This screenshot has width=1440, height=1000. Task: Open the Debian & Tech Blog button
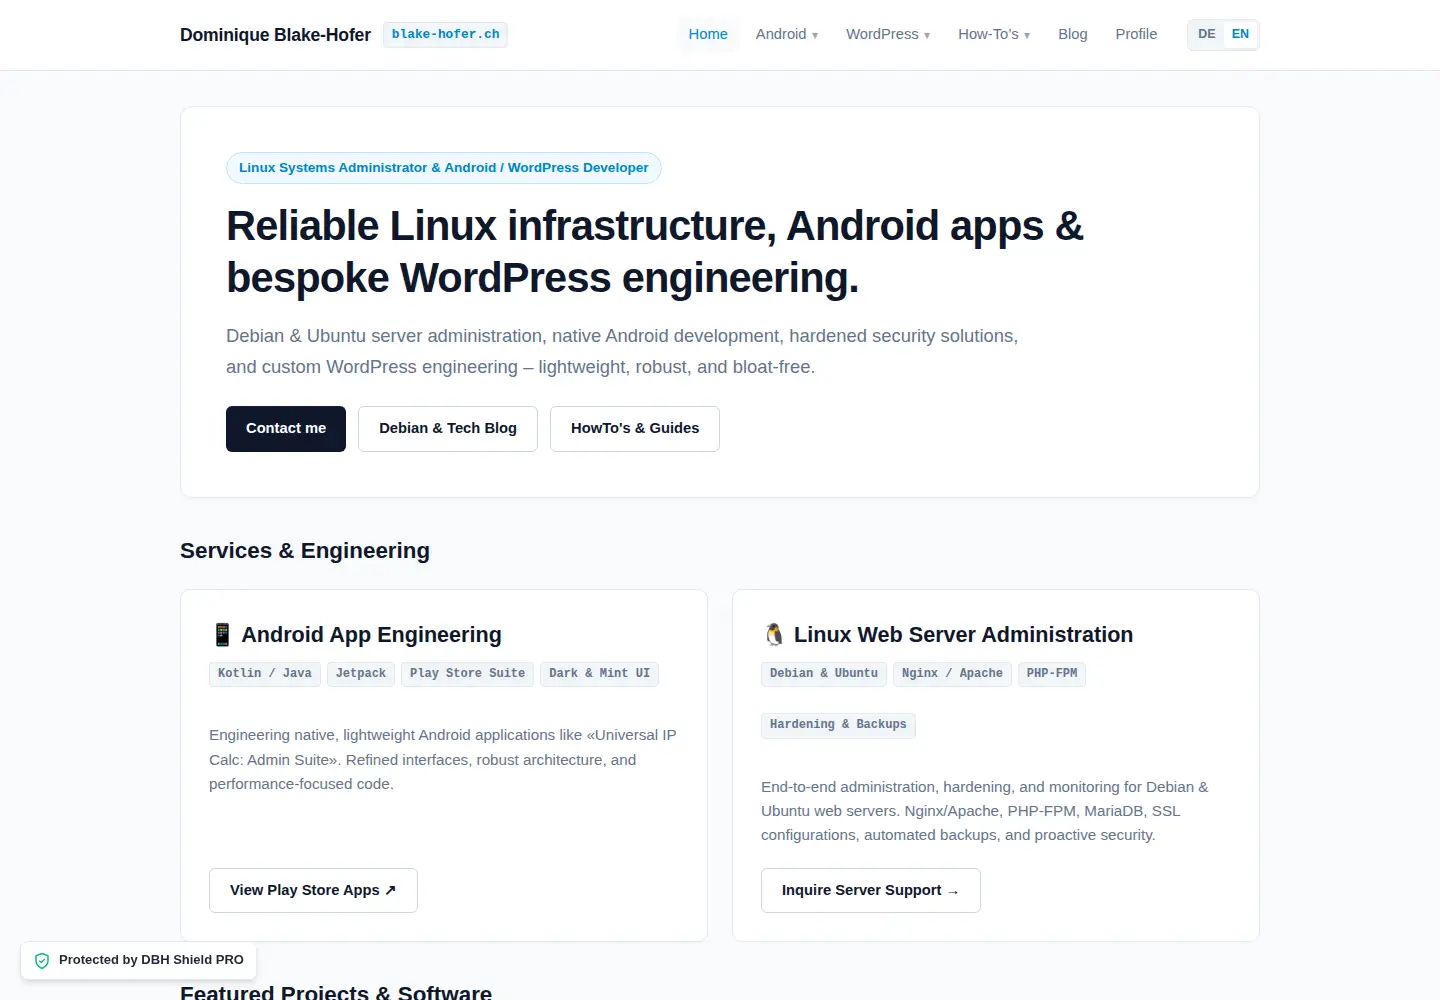[448, 429]
